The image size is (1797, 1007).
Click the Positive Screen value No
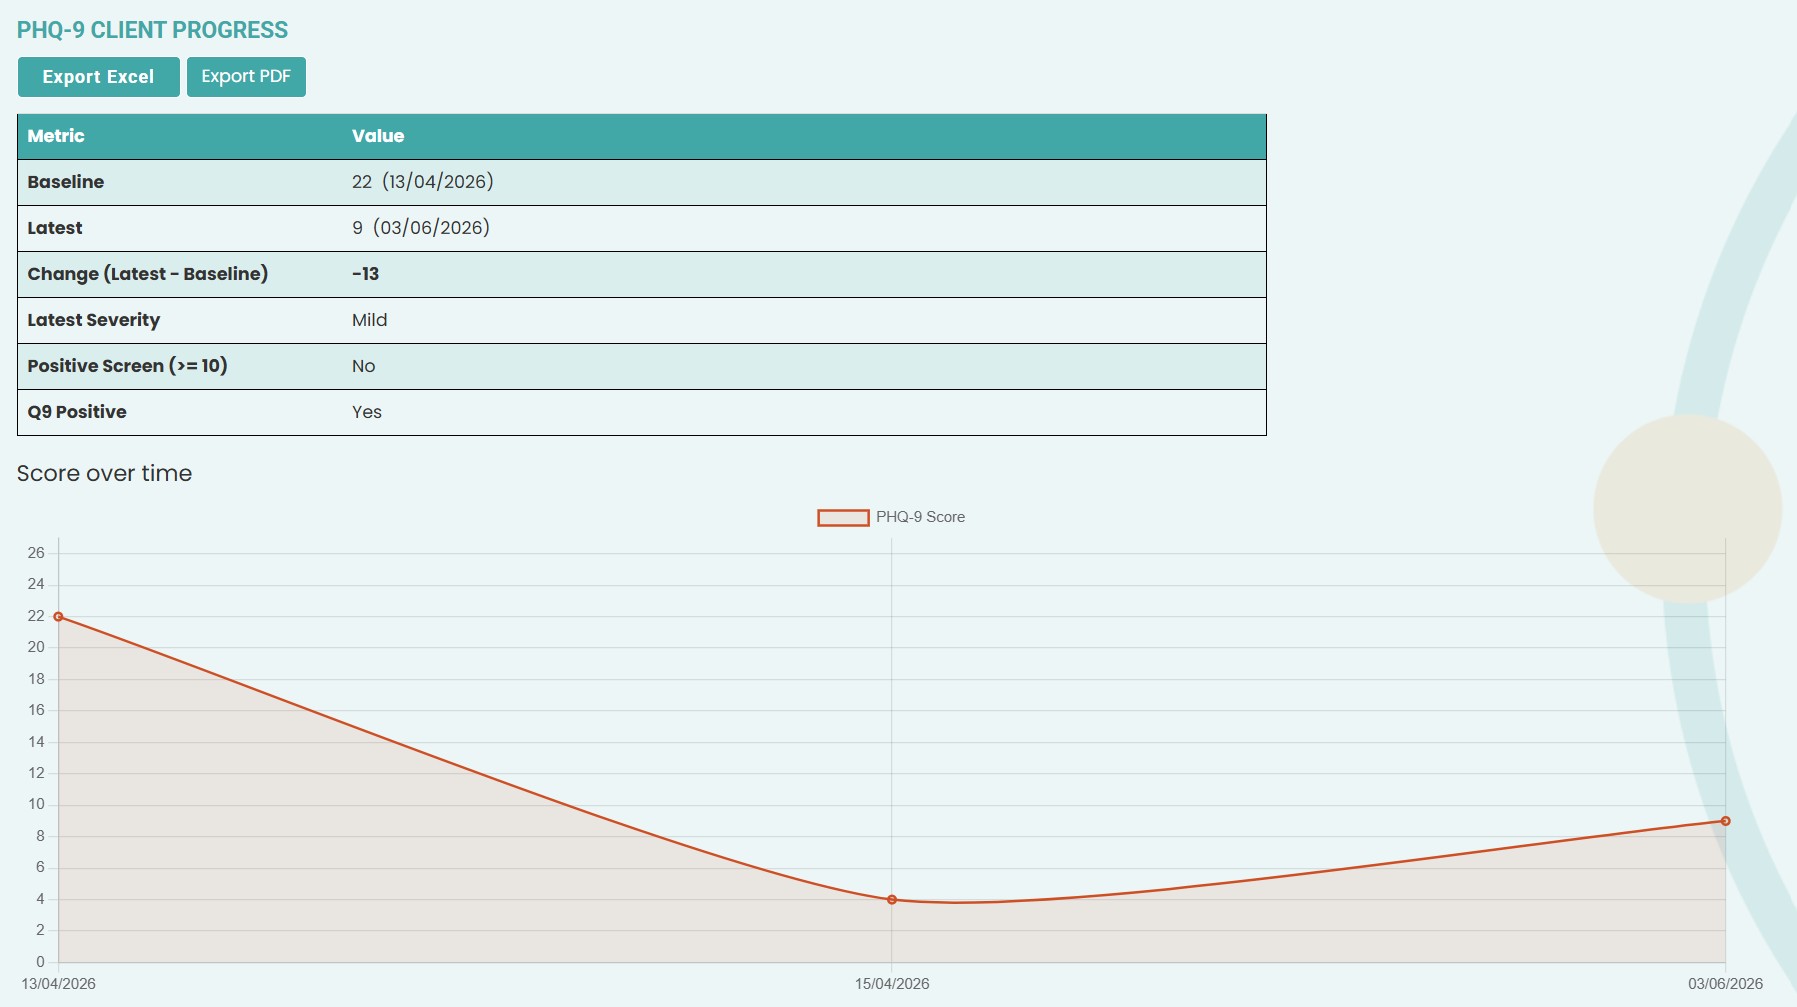click(364, 366)
